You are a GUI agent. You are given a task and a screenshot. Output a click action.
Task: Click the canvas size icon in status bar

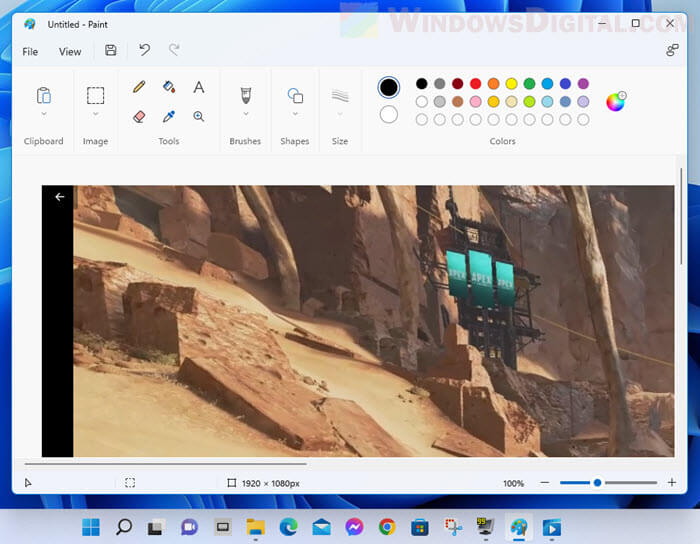click(231, 482)
